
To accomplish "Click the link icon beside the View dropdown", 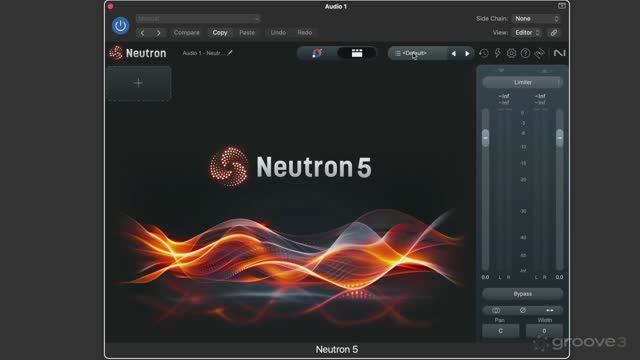I will [x=554, y=33].
